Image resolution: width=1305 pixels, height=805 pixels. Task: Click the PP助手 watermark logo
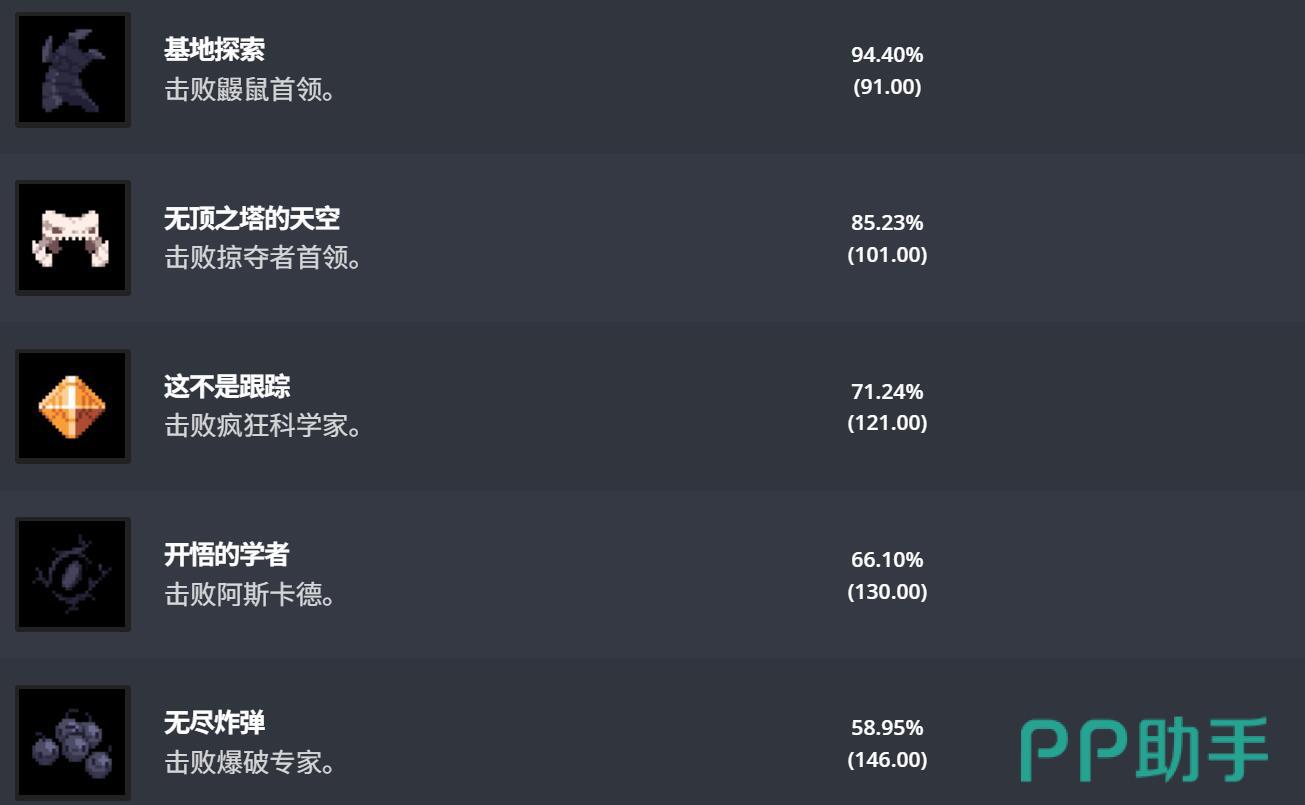click(1145, 748)
